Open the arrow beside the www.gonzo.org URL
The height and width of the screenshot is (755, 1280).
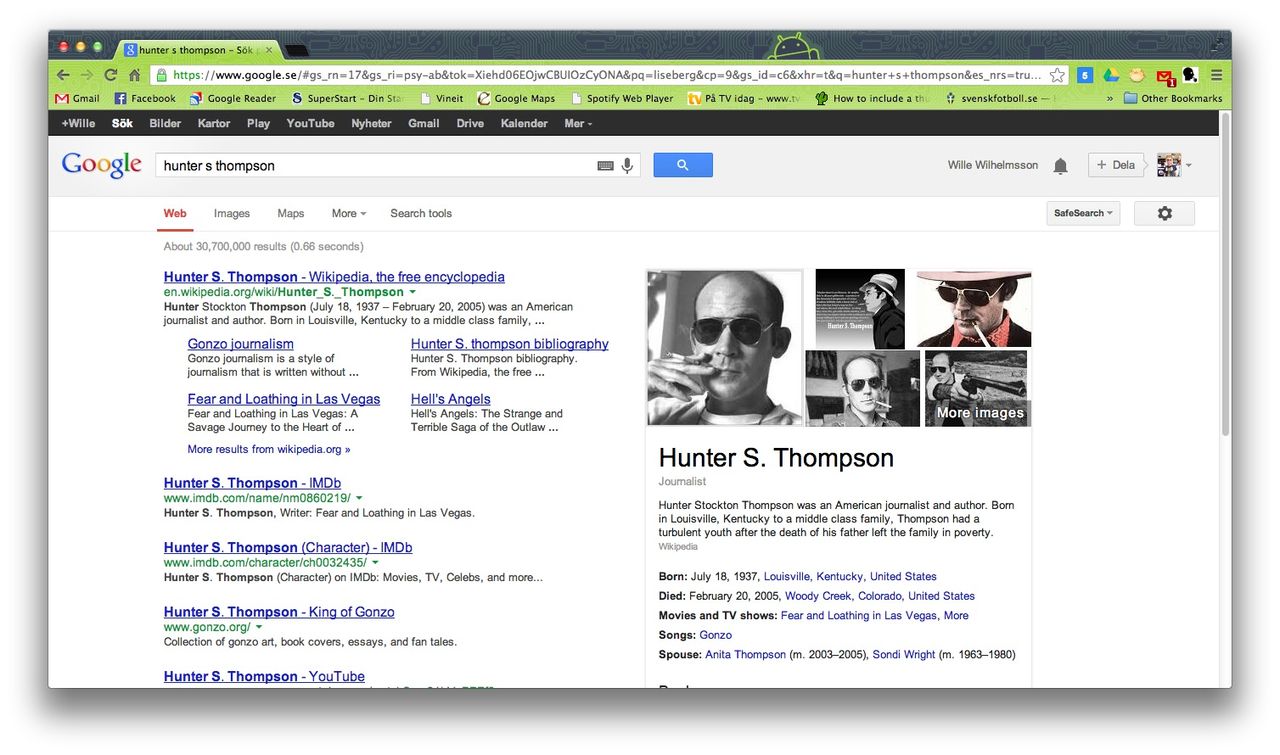(x=259, y=627)
